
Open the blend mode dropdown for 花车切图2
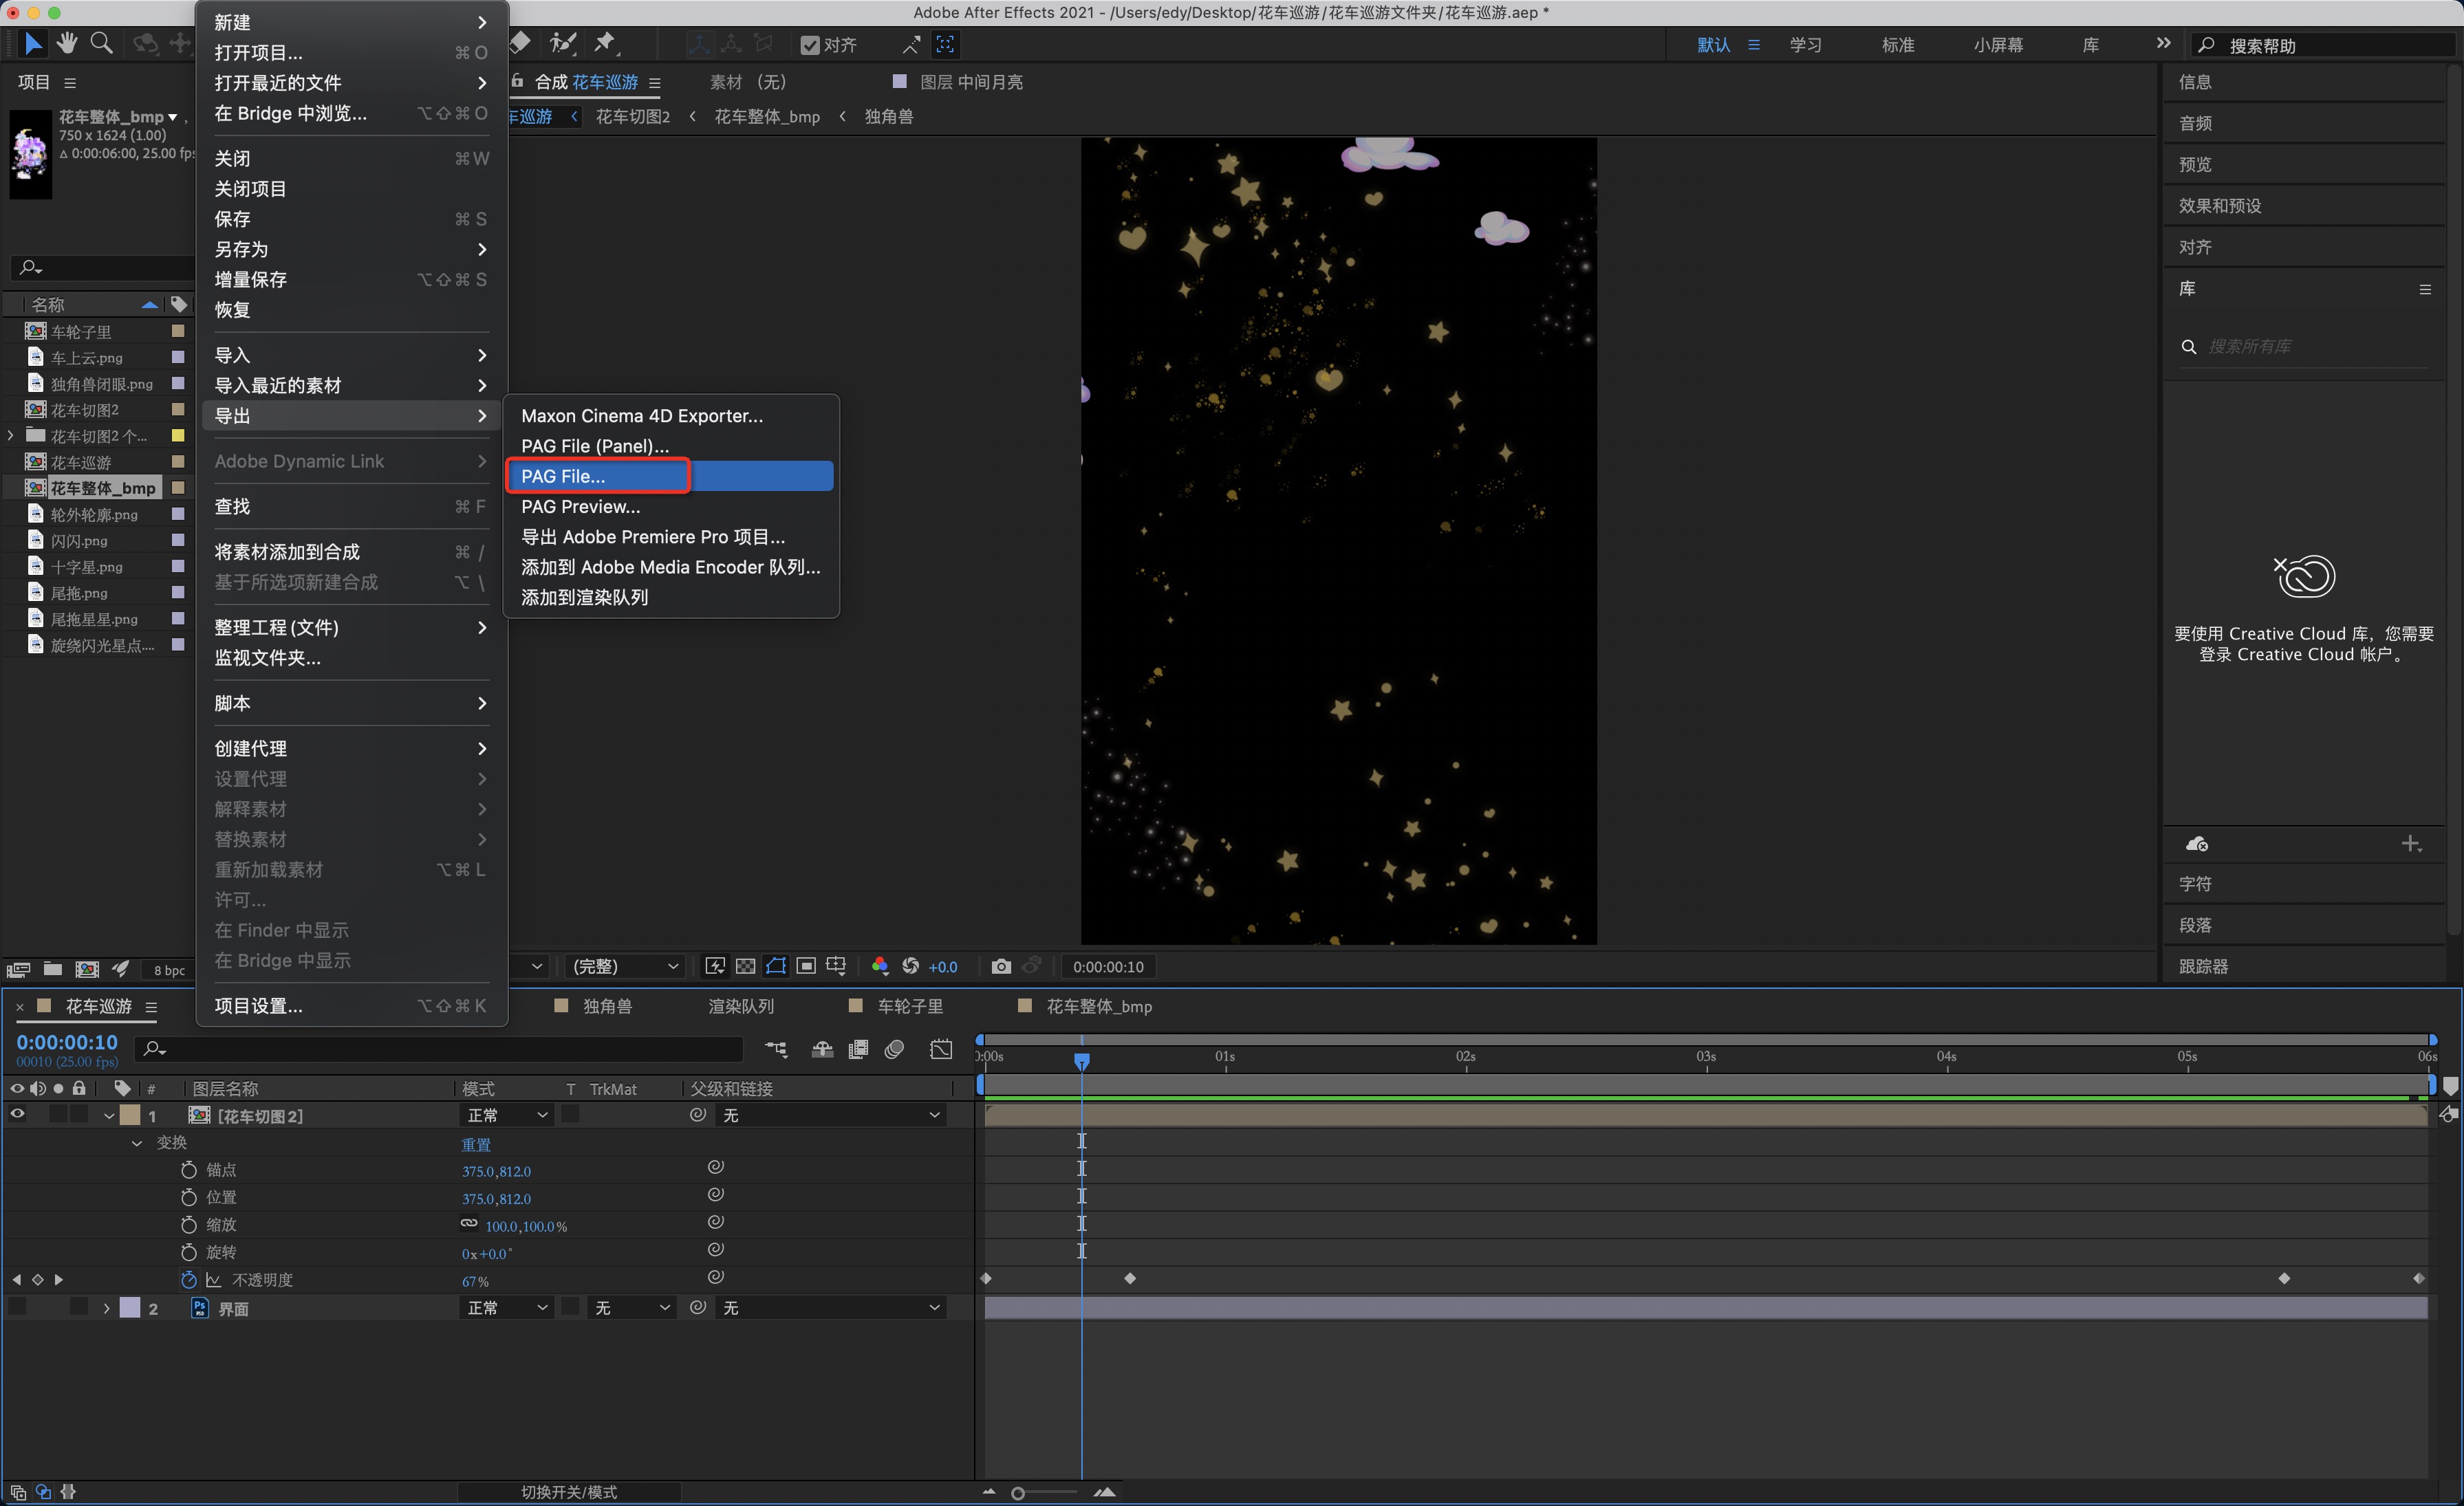pyautogui.click(x=507, y=1115)
